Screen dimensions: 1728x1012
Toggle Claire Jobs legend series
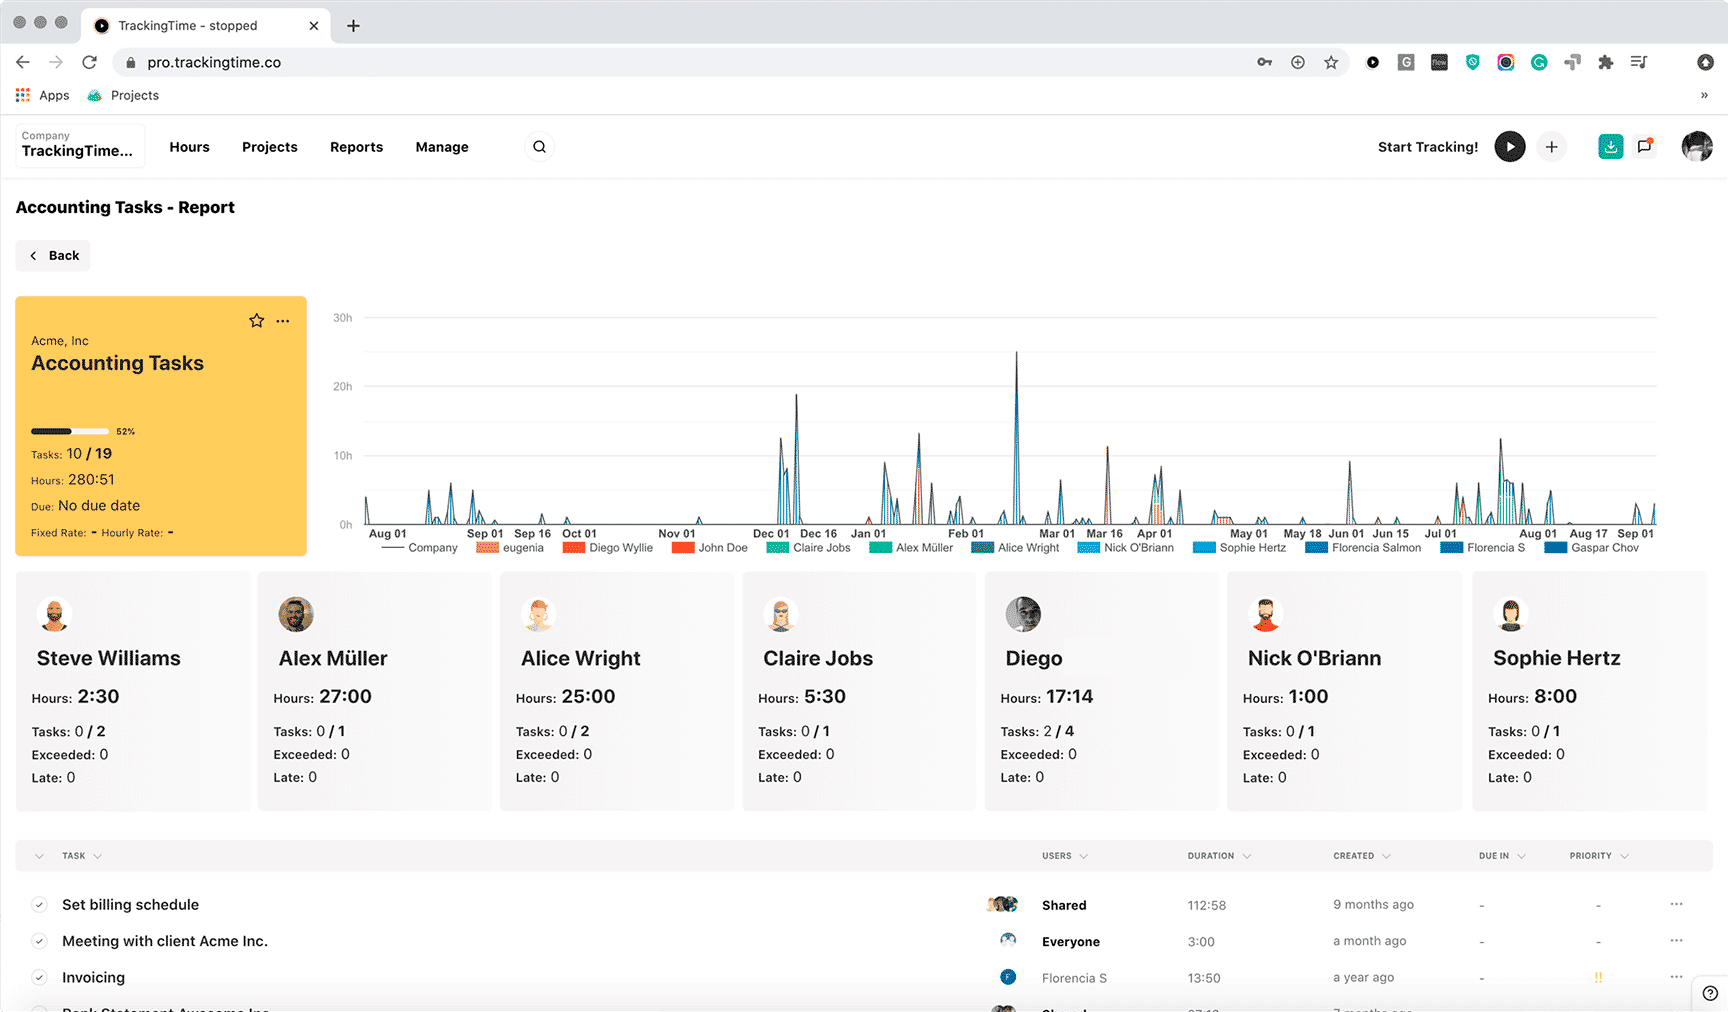[x=808, y=548]
